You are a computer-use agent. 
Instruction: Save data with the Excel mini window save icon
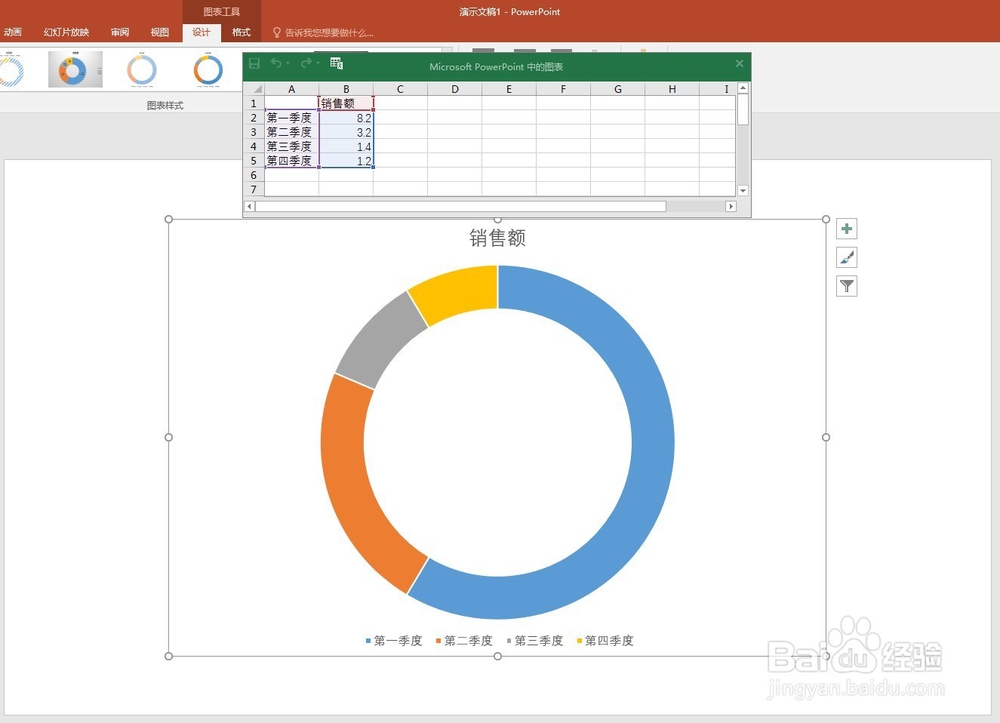pyautogui.click(x=255, y=63)
